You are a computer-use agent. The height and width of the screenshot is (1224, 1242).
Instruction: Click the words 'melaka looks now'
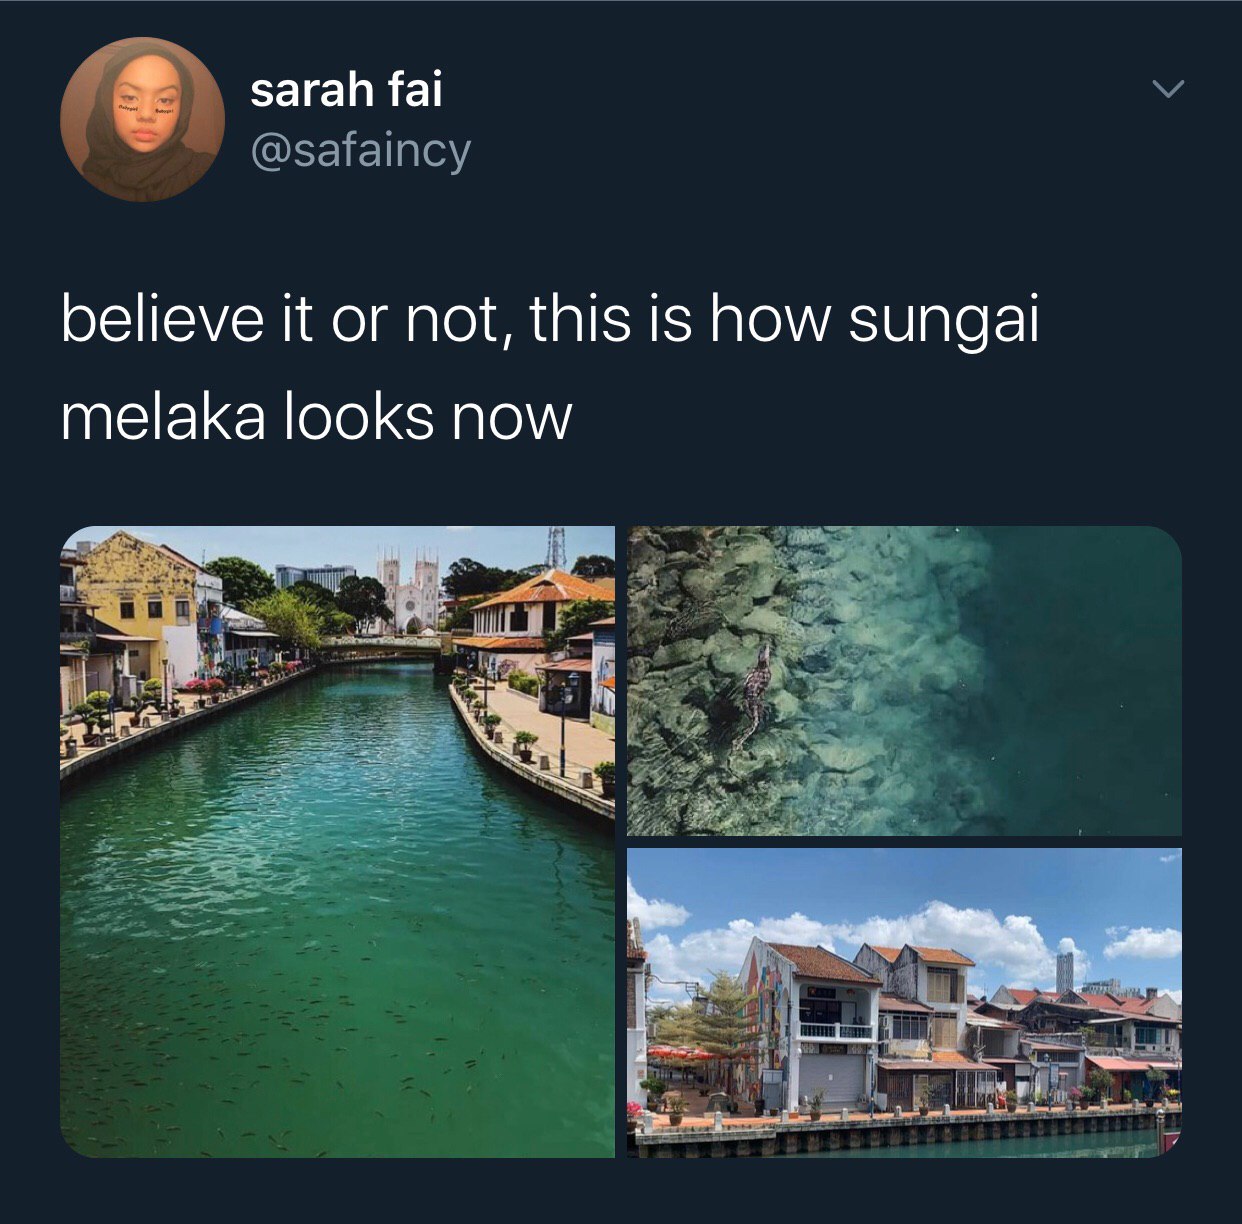[316, 417]
